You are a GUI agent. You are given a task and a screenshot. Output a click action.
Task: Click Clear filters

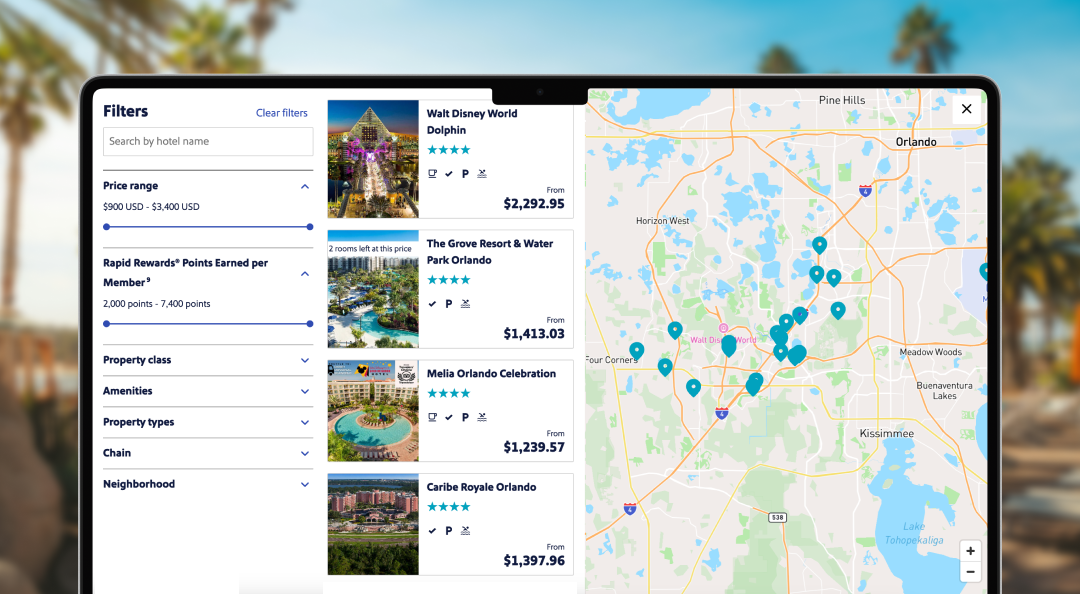click(281, 112)
